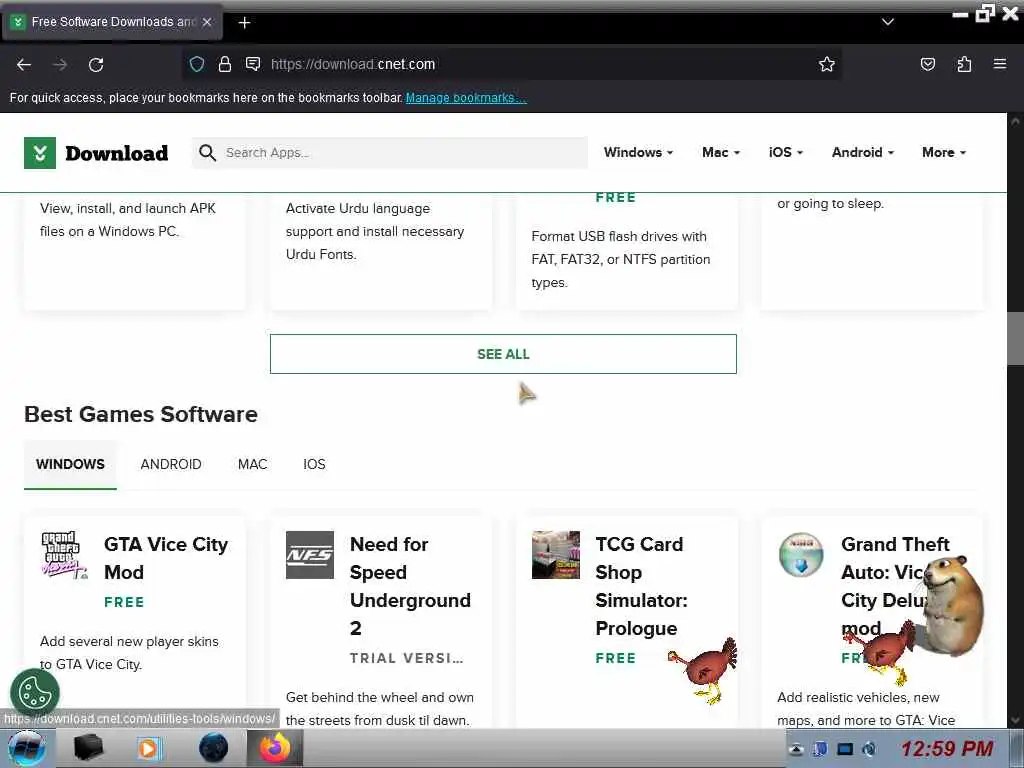1024x768 pixels.
Task: Open Need for Speed Underground 2 link
Action: (x=410, y=586)
